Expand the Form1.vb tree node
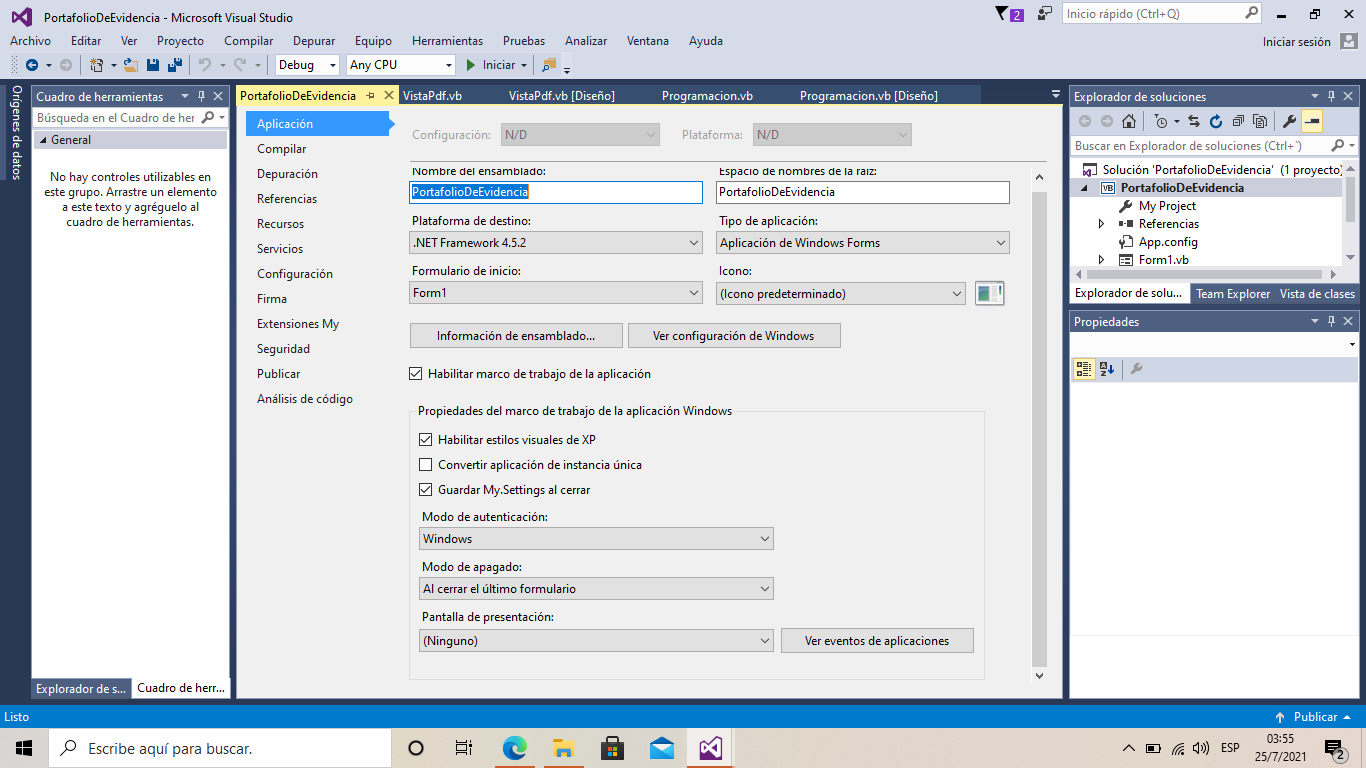The height and width of the screenshot is (768, 1366). click(1102, 260)
